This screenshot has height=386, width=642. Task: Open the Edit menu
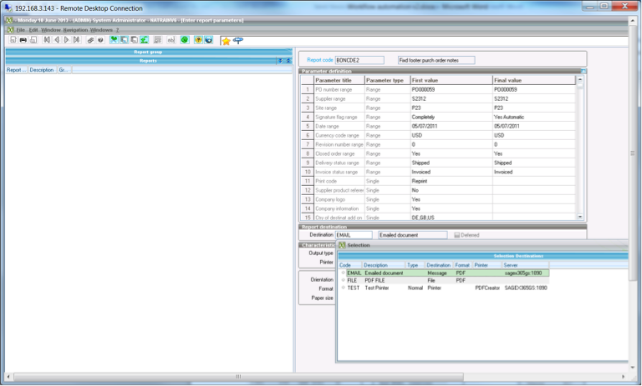pos(33,30)
